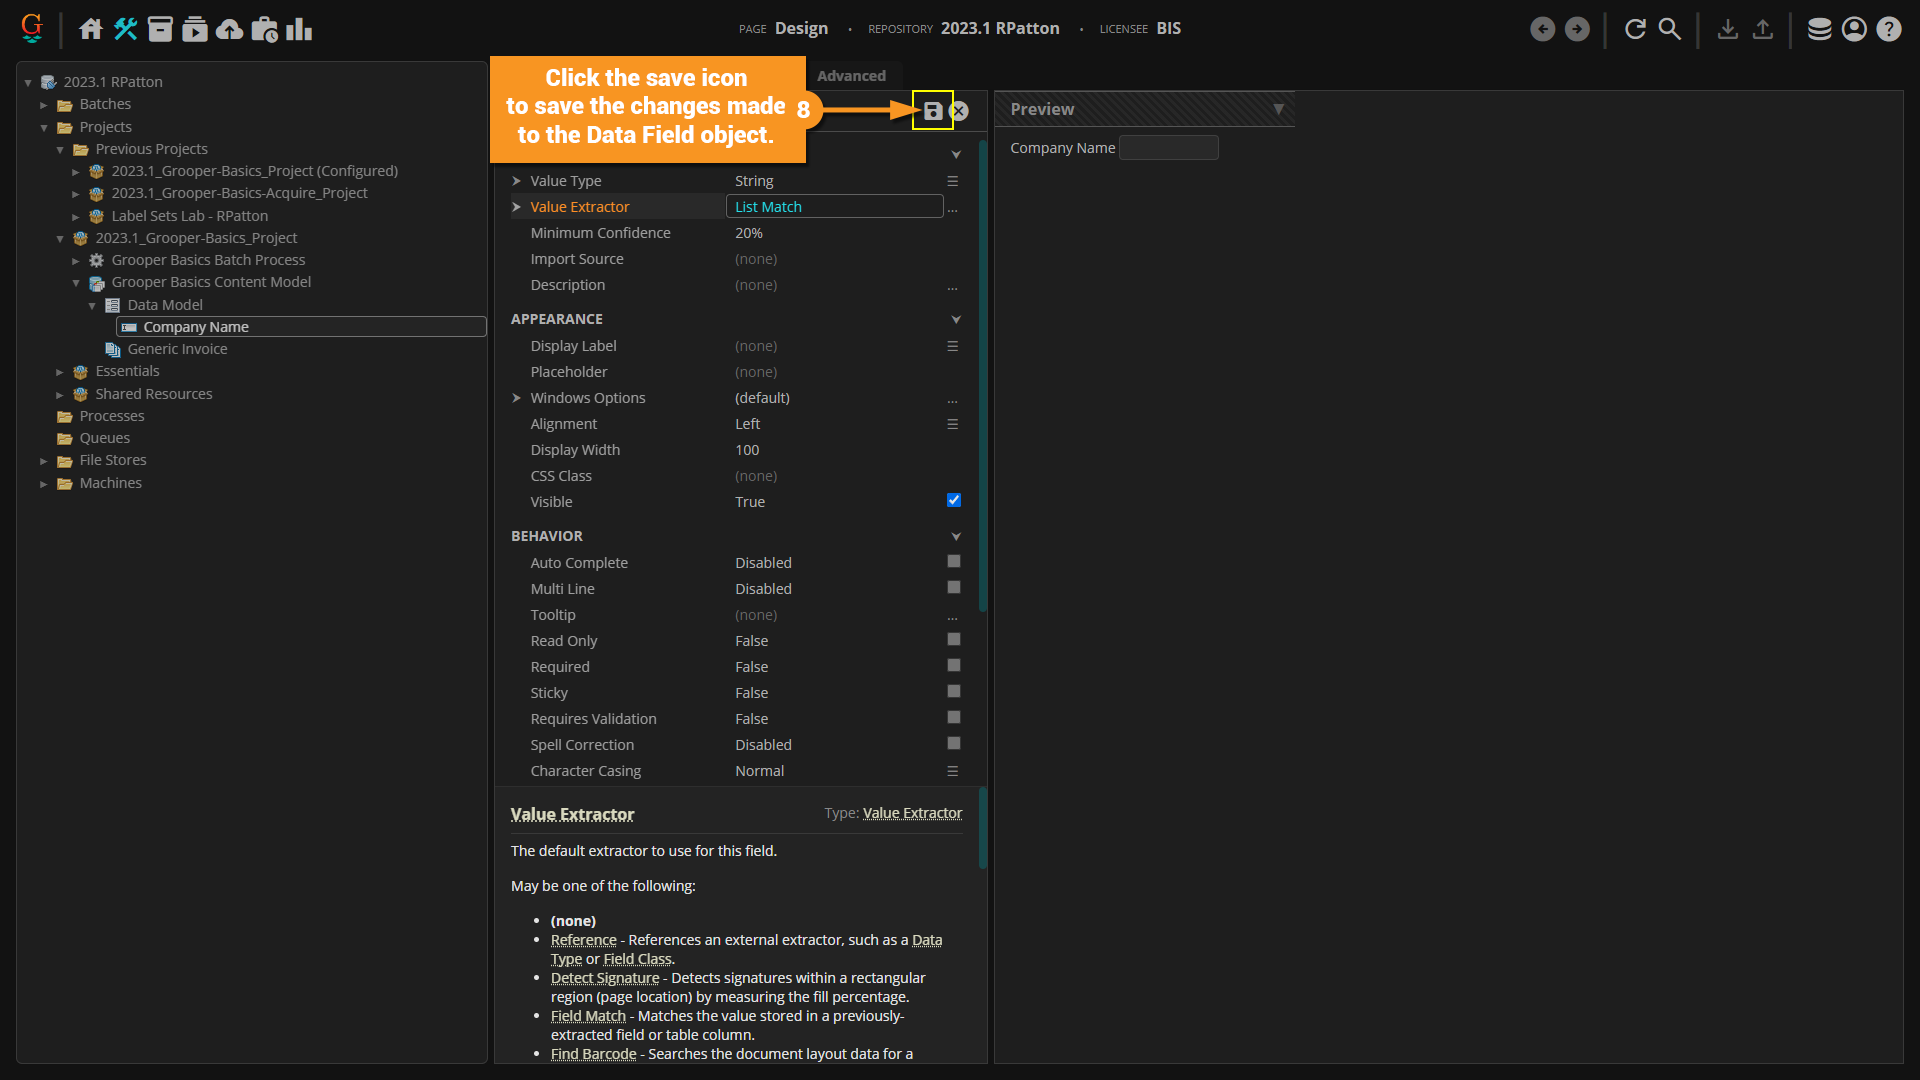Expand the Value Extractor property
1920x1080 pixels.
click(517, 207)
